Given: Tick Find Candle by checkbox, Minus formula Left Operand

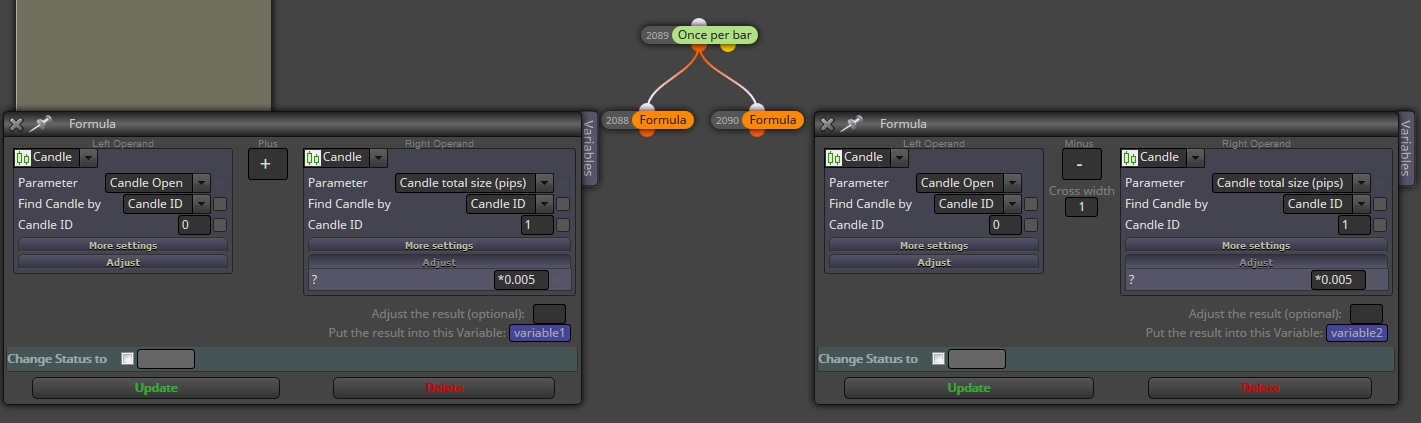Looking at the screenshot, I should pyautogui.click(x=1031, y=204).
